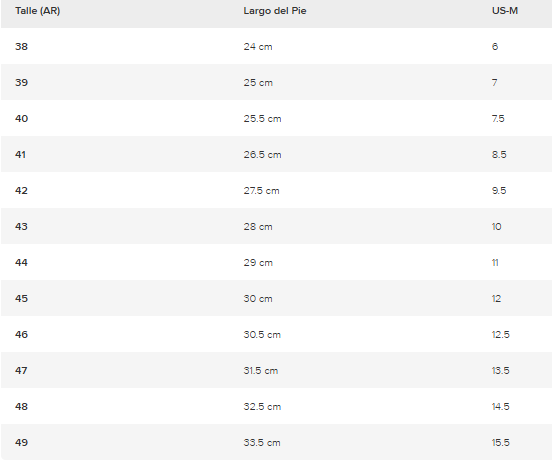The width and height of the screenshot is (552, 465).
Task: Click US-M value 15.5
Action: coord(501,443)
